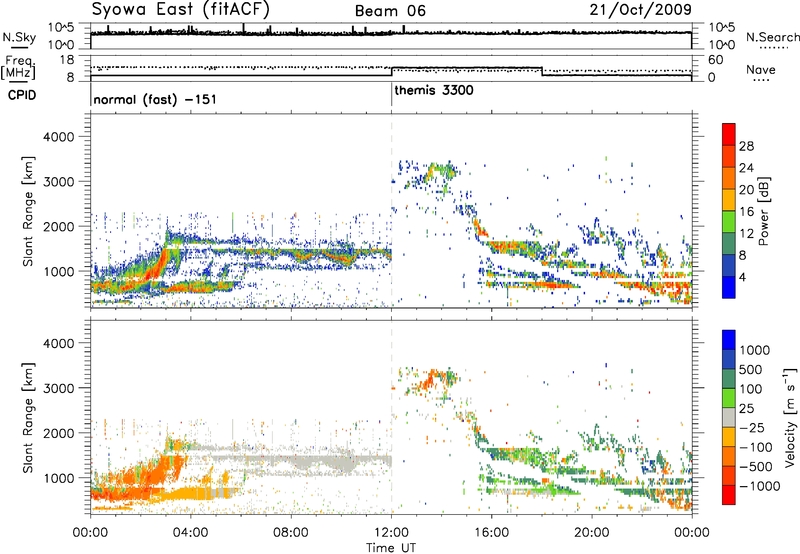Click the 28 tick on power colorbar
800x554 pixels.
[746, 146]
